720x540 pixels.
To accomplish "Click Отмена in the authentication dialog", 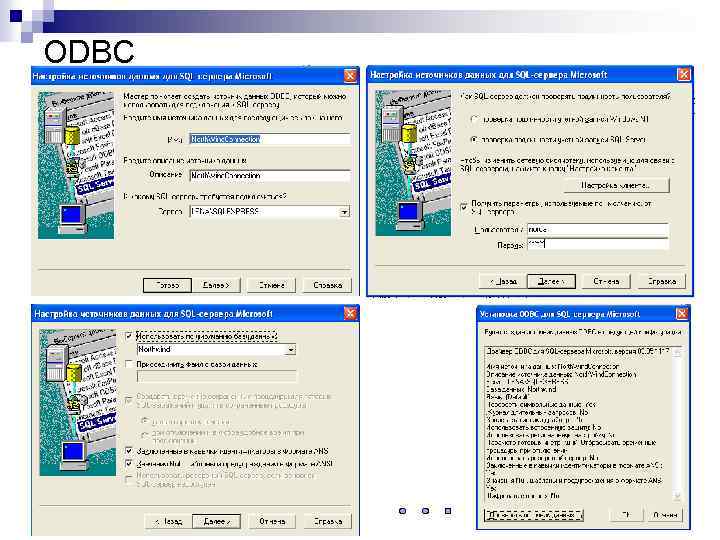I will pos(606,281).
